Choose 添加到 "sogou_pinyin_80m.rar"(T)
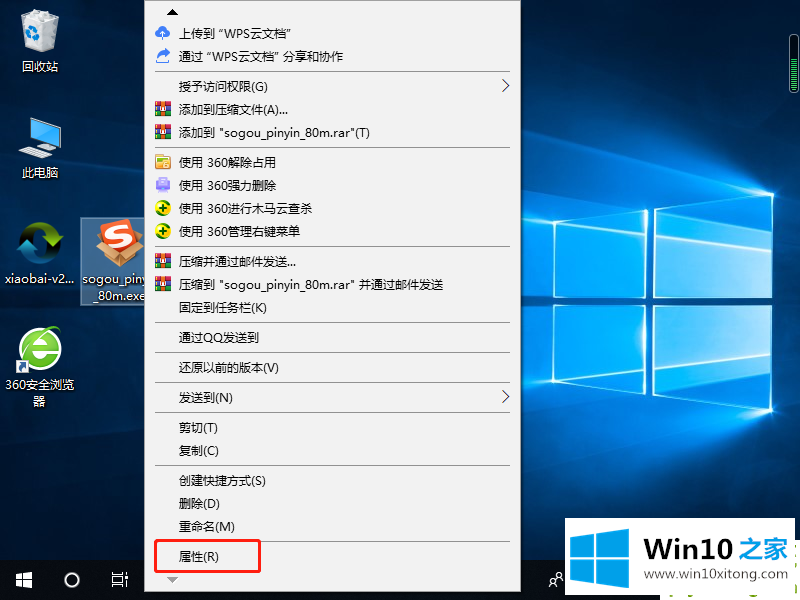This screenshot has width=800, height=600. (x=333, y=133)
